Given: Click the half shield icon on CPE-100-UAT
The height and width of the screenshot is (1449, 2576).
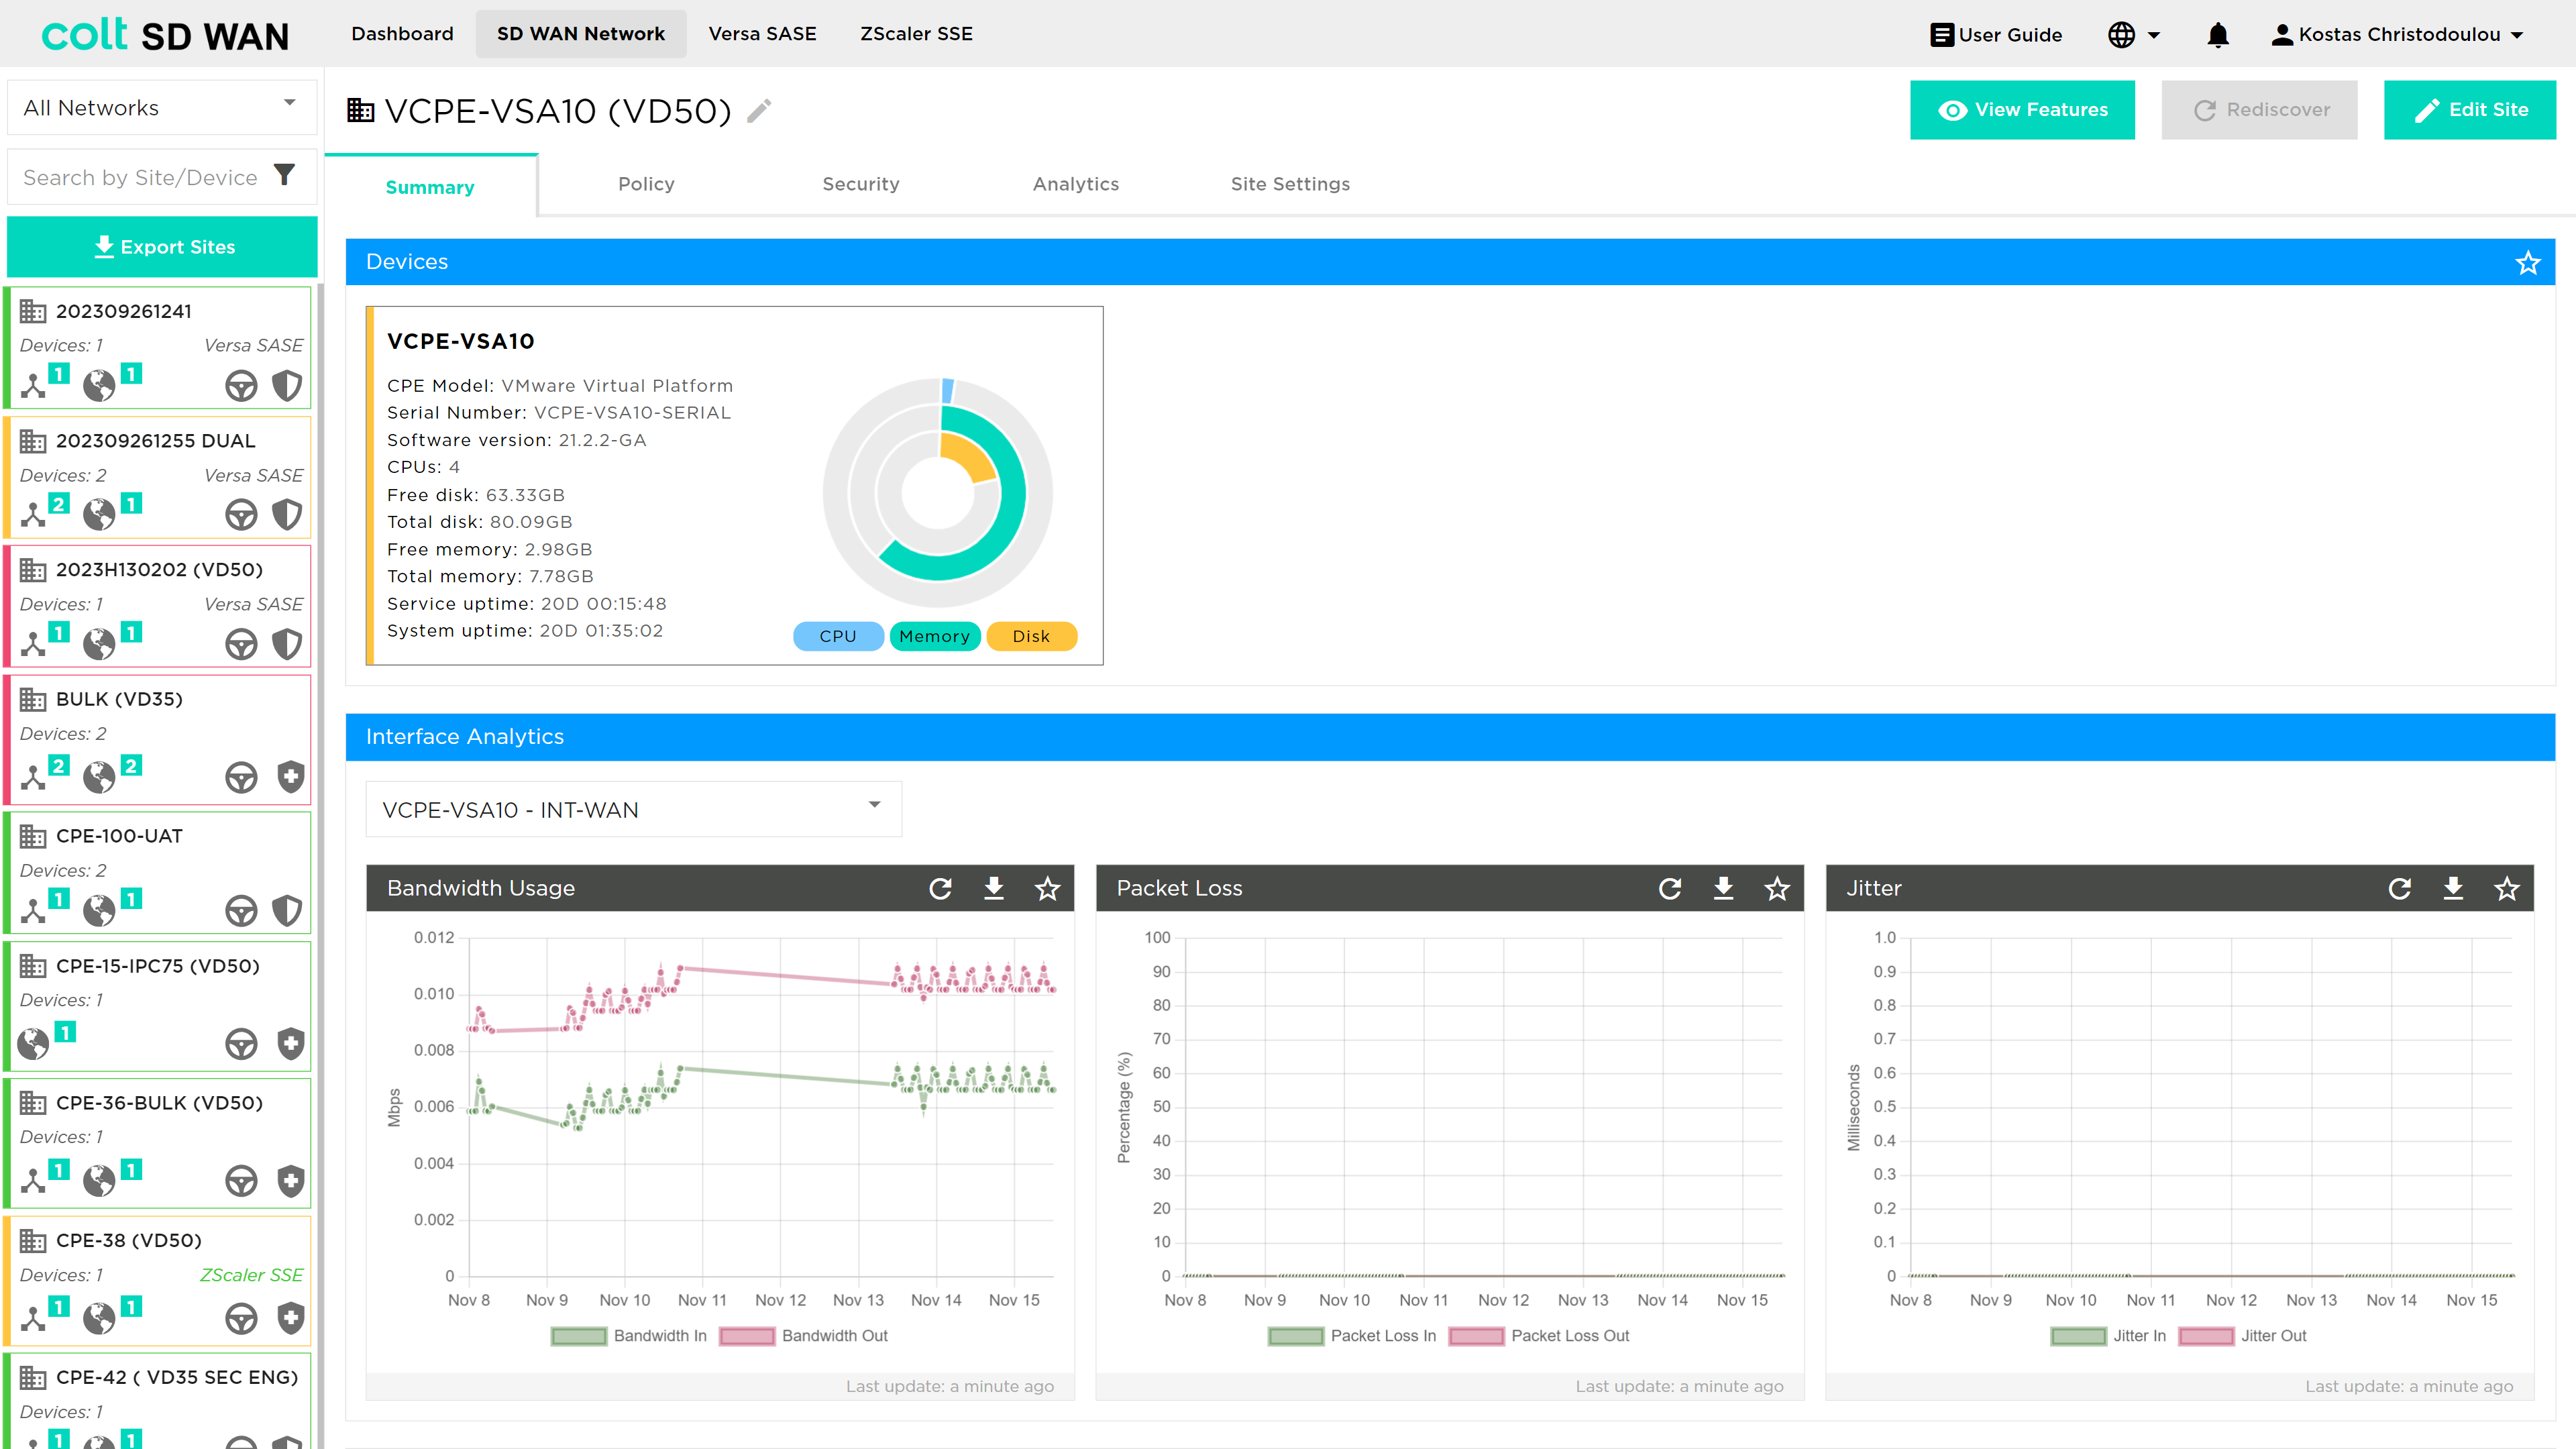Looking at the screenshot, I should [x=287, y=910].
